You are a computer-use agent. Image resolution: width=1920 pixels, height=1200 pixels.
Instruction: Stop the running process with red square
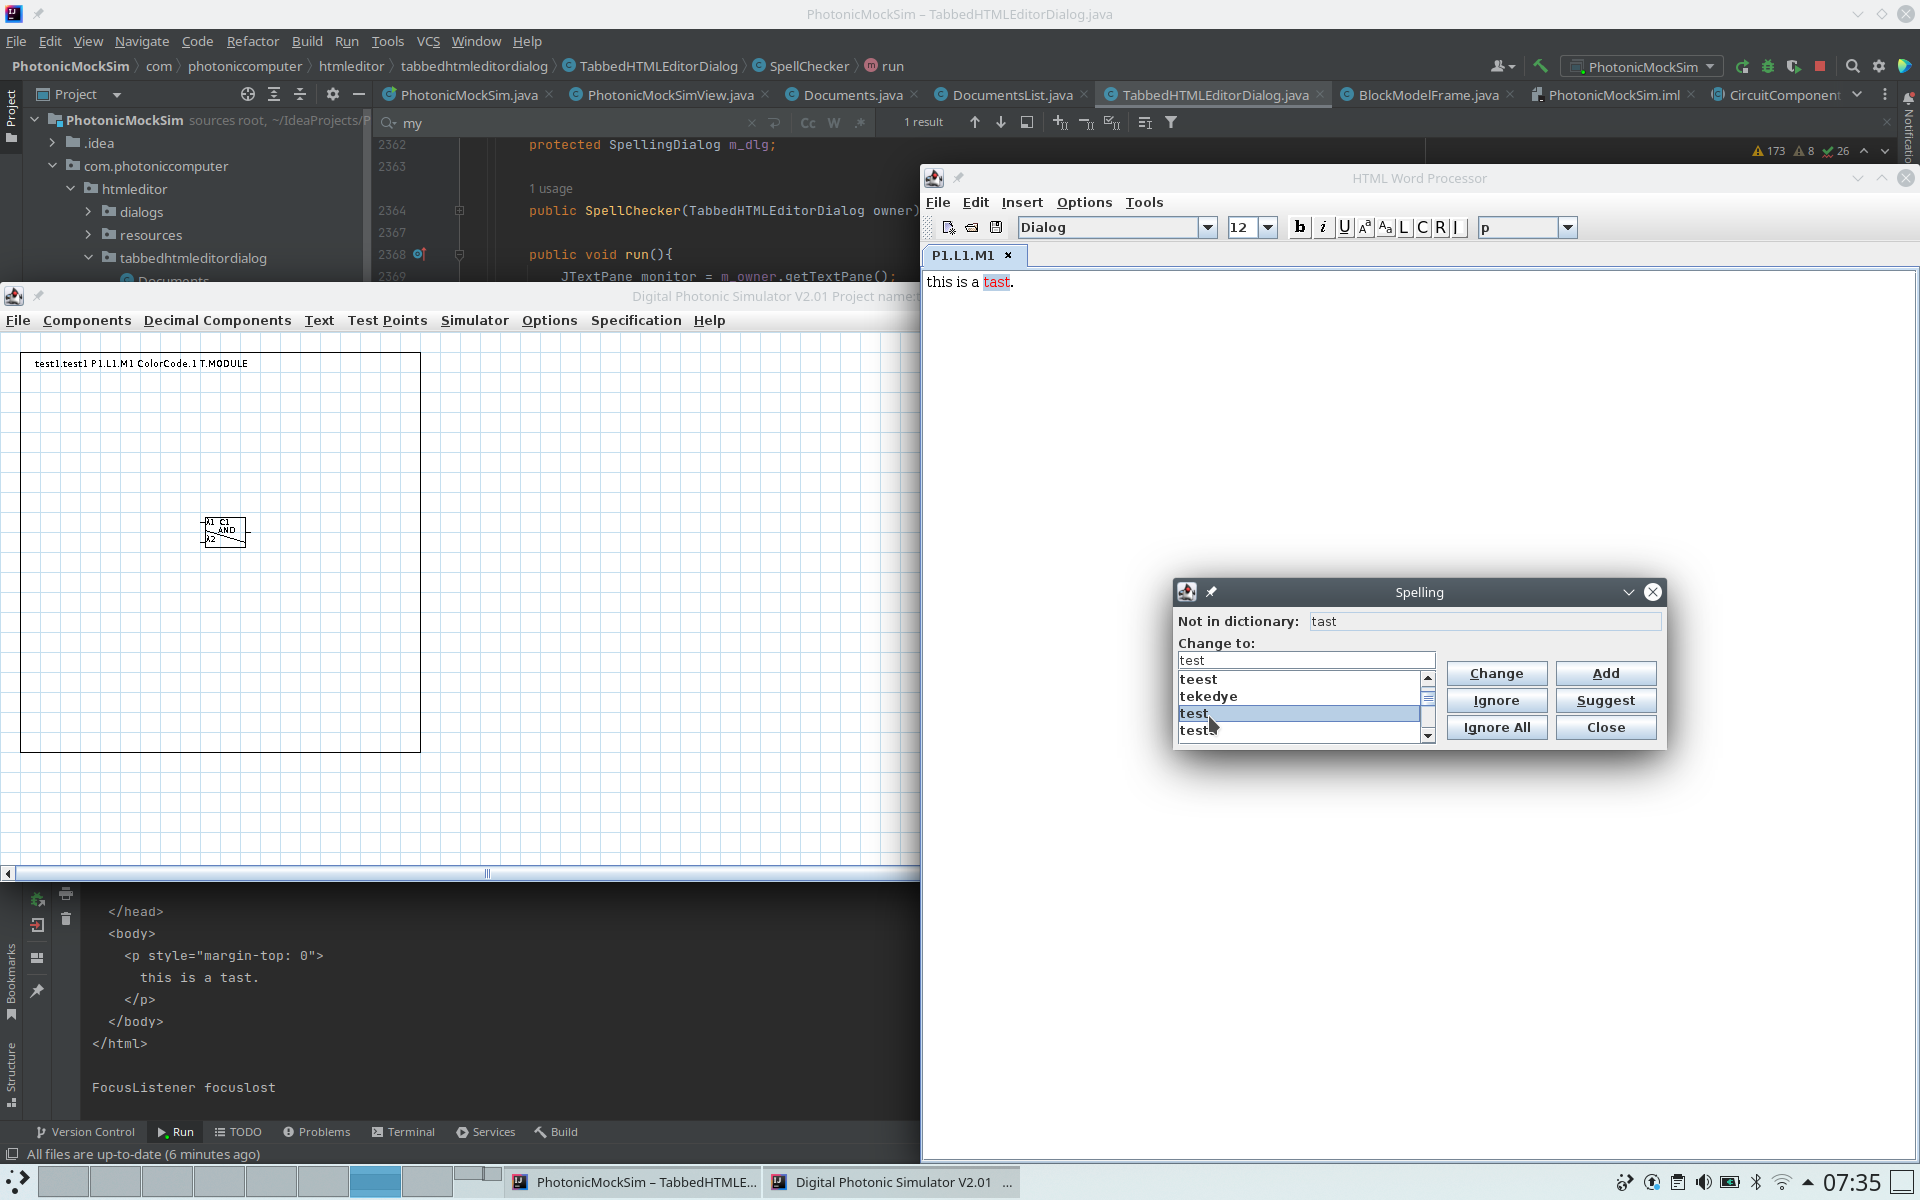pos(1820,67)
